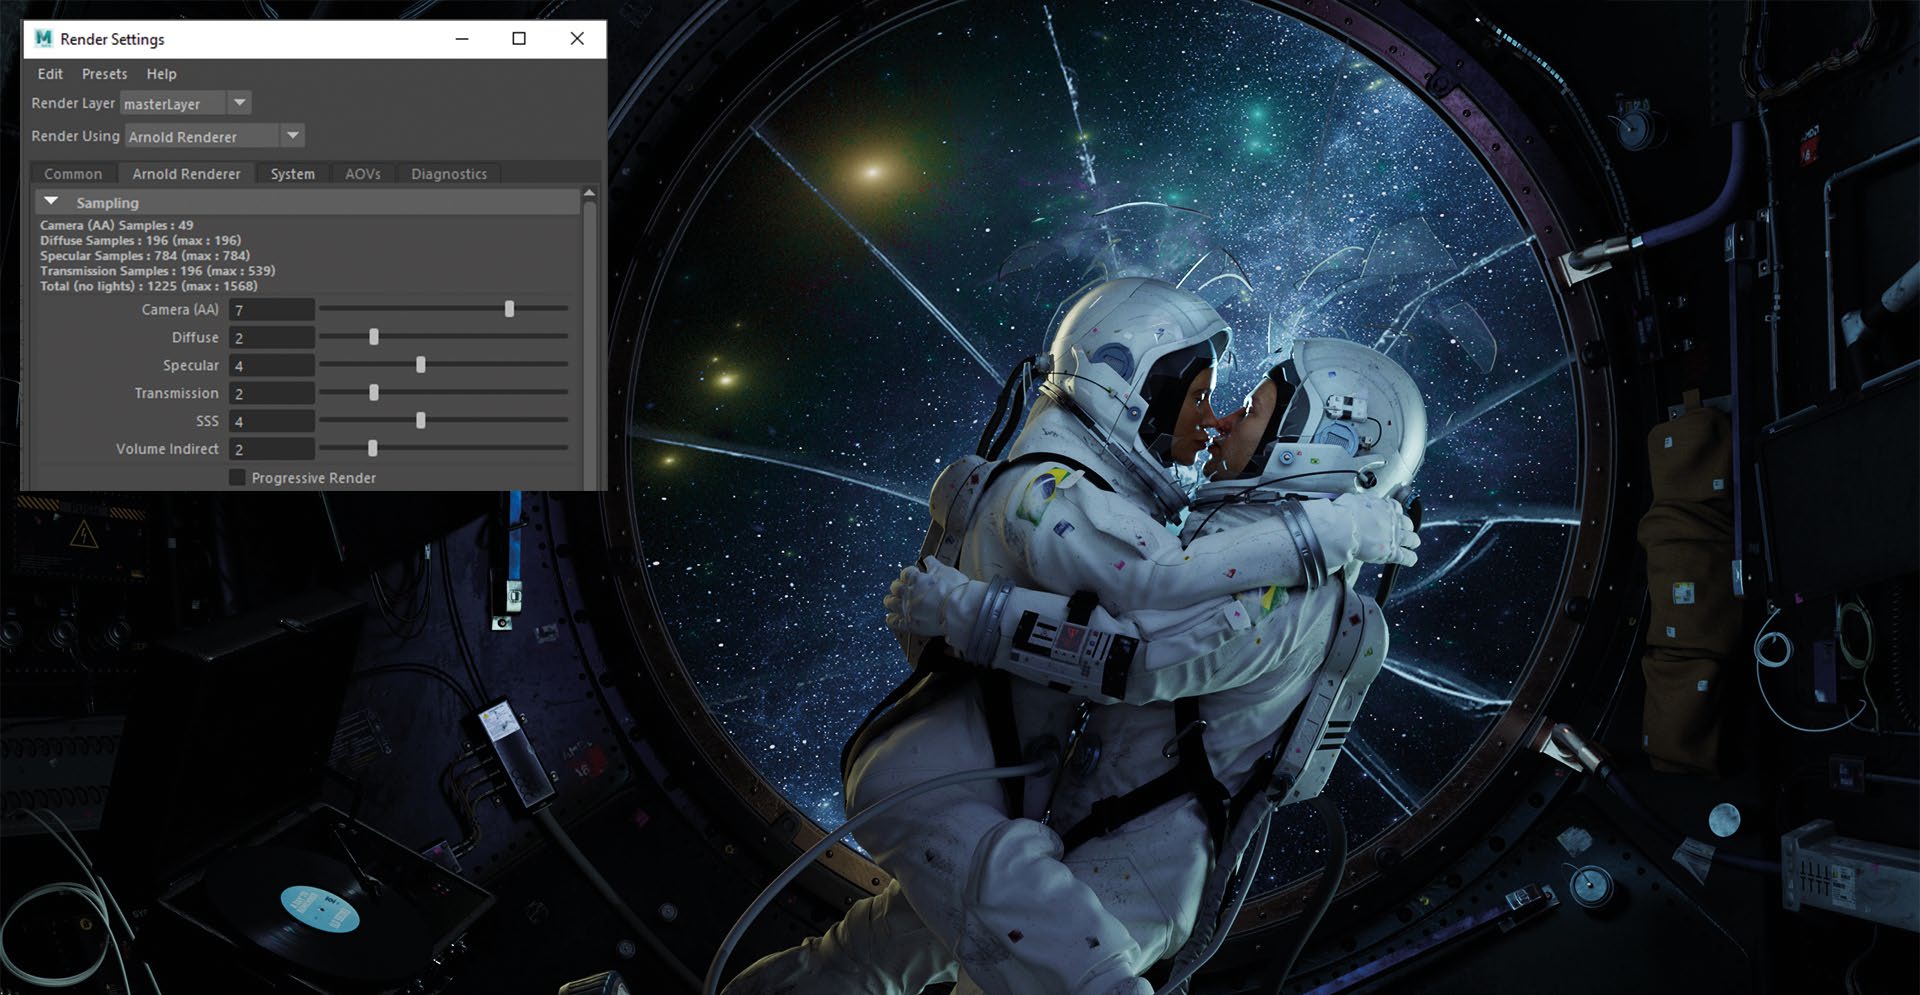Enable the Progressive Render checkbox
Screen dimensions: 1920x995
238,478
